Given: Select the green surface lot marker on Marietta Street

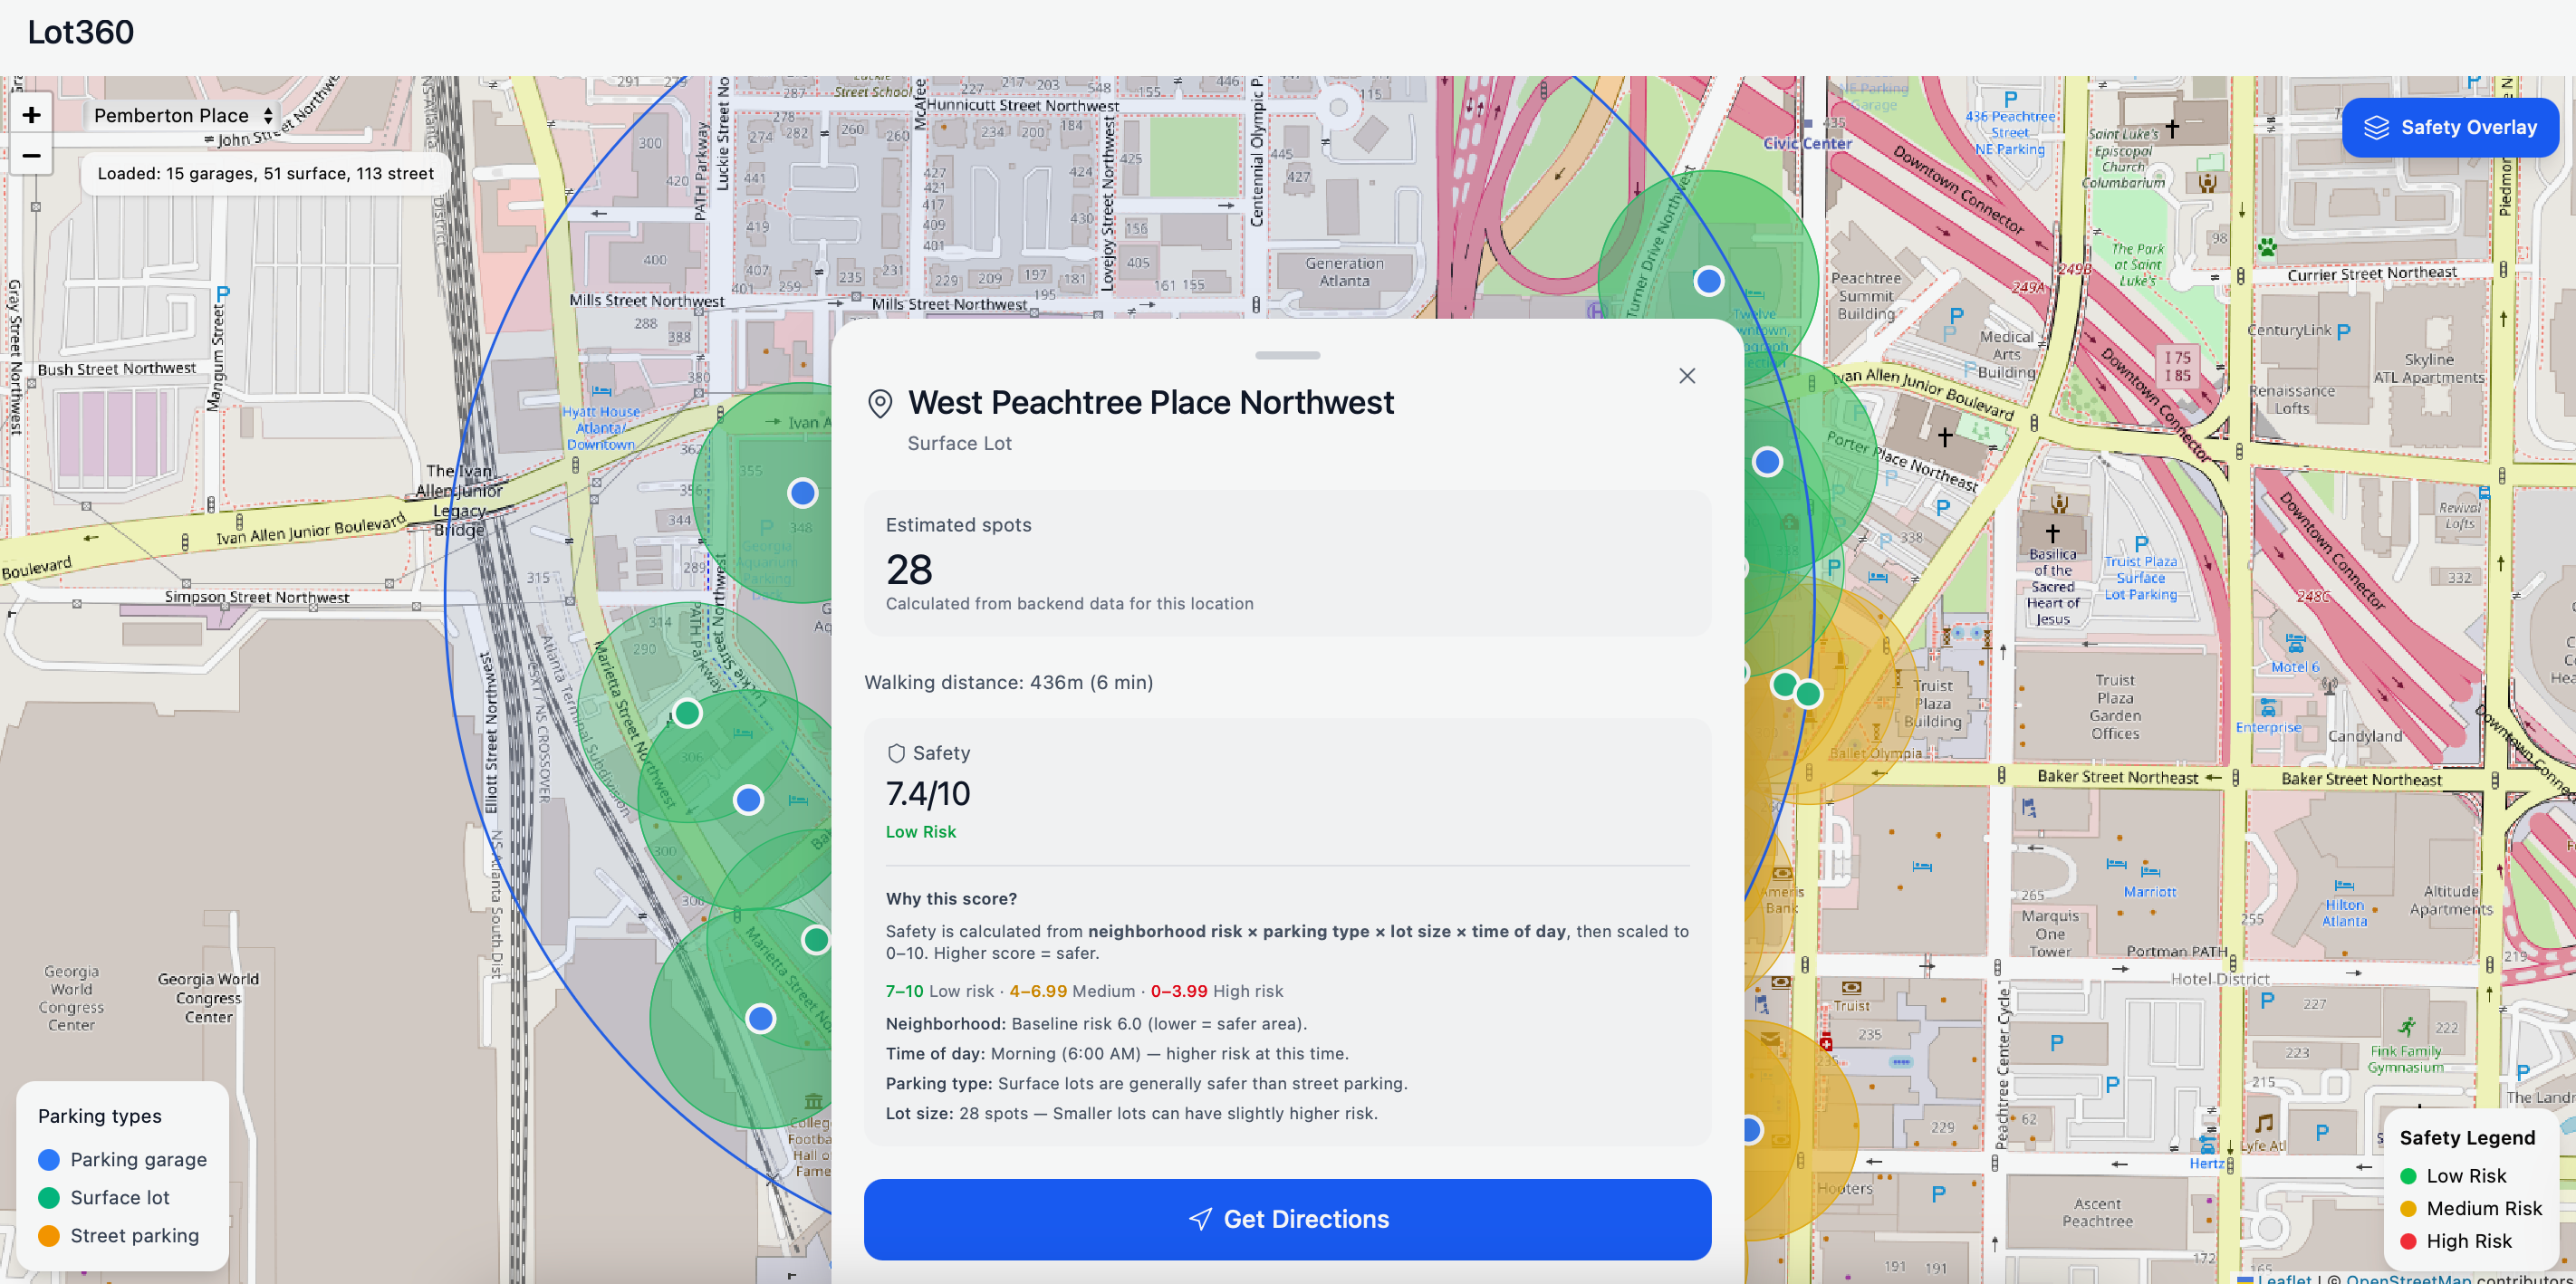Looking at the screenshot, I should click(687, 713).
